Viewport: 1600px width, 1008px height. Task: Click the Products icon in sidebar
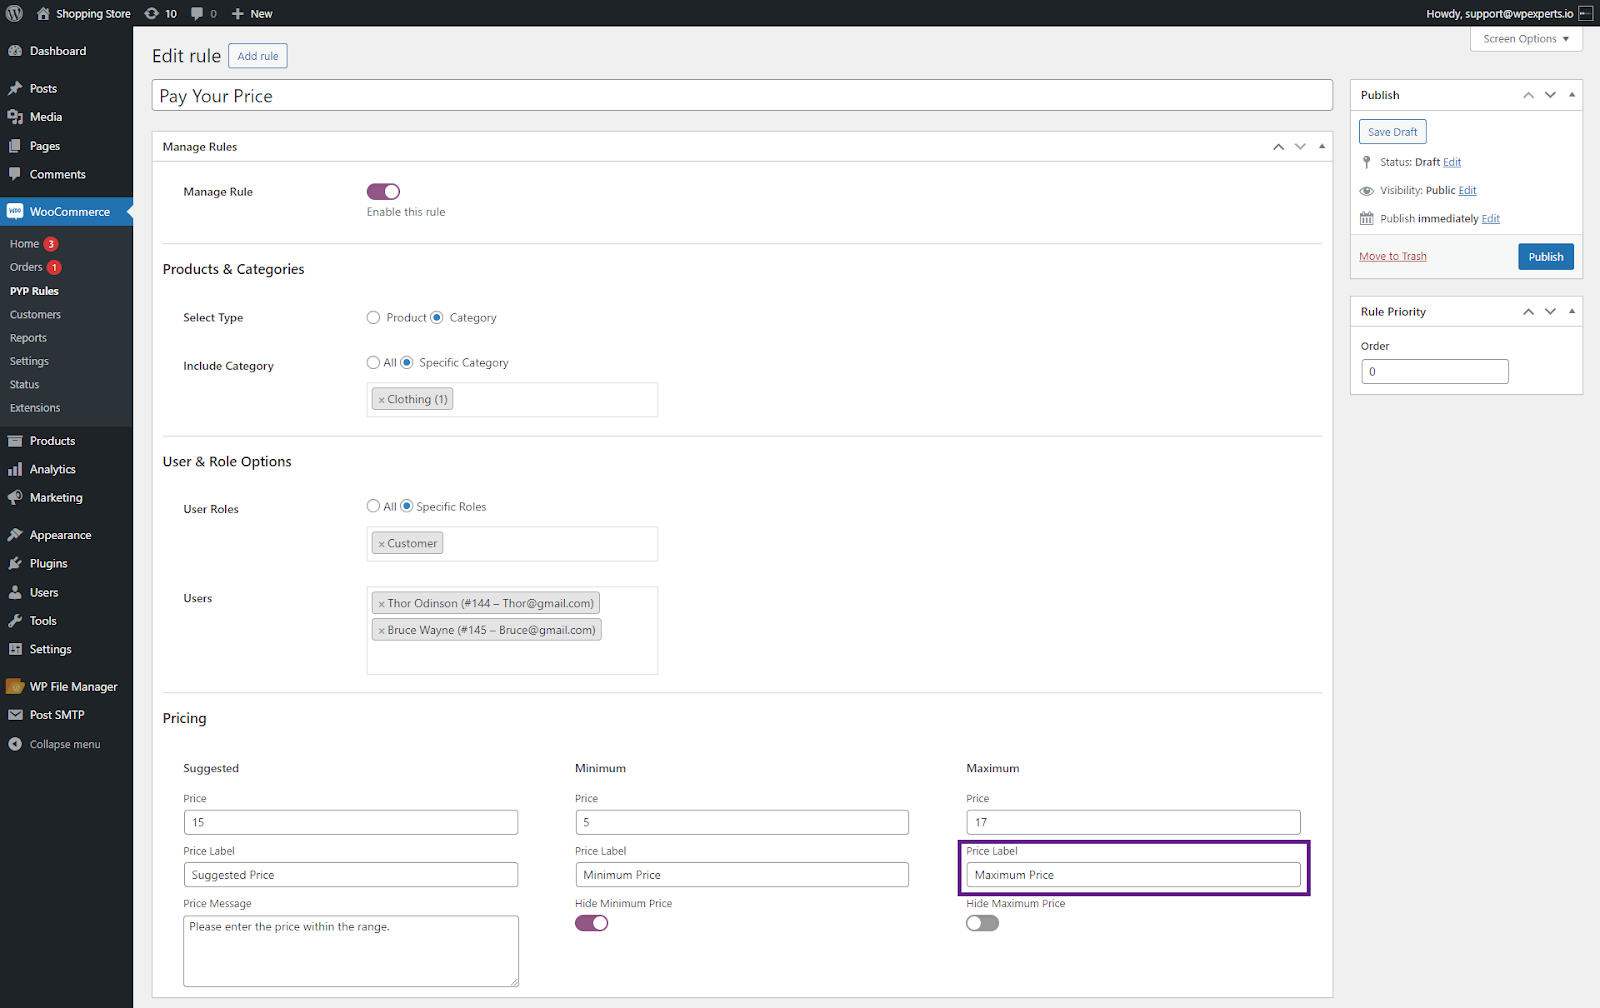tap(15, 441)
